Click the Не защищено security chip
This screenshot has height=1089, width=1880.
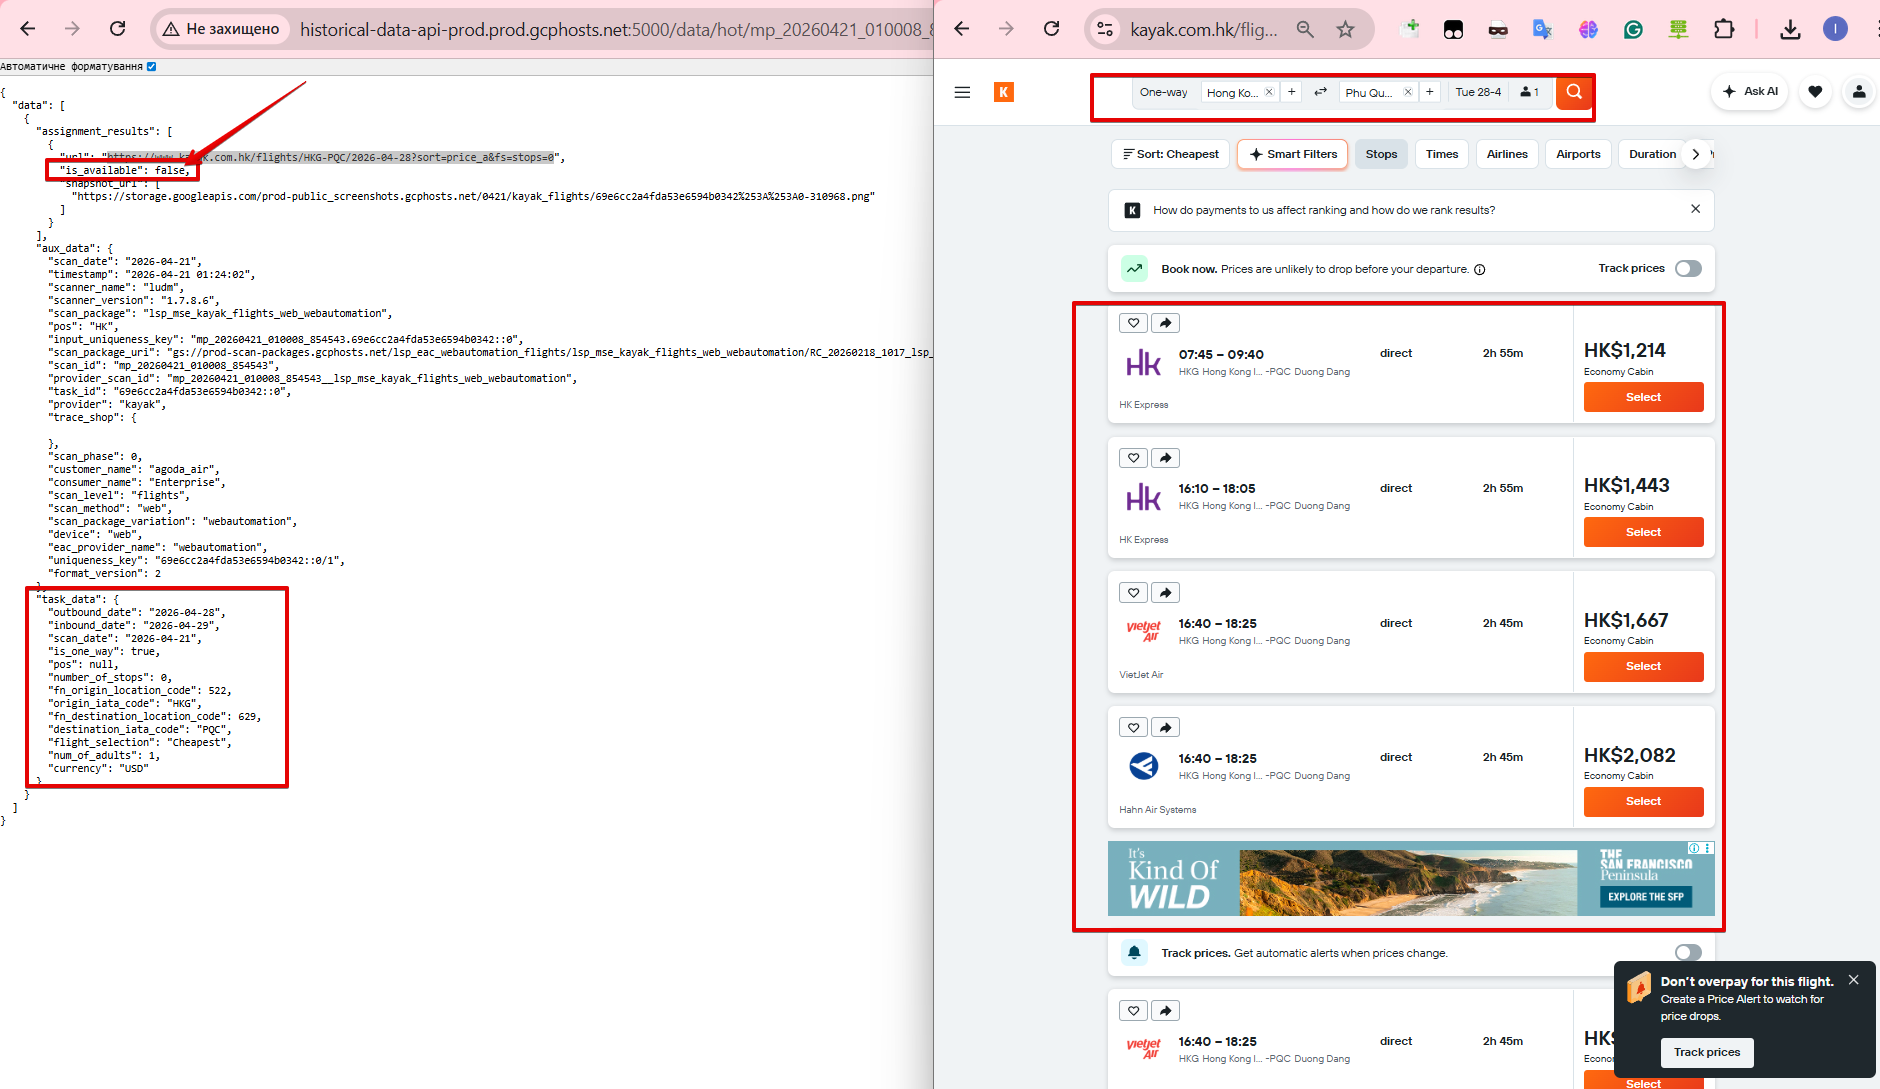point(222,29)
